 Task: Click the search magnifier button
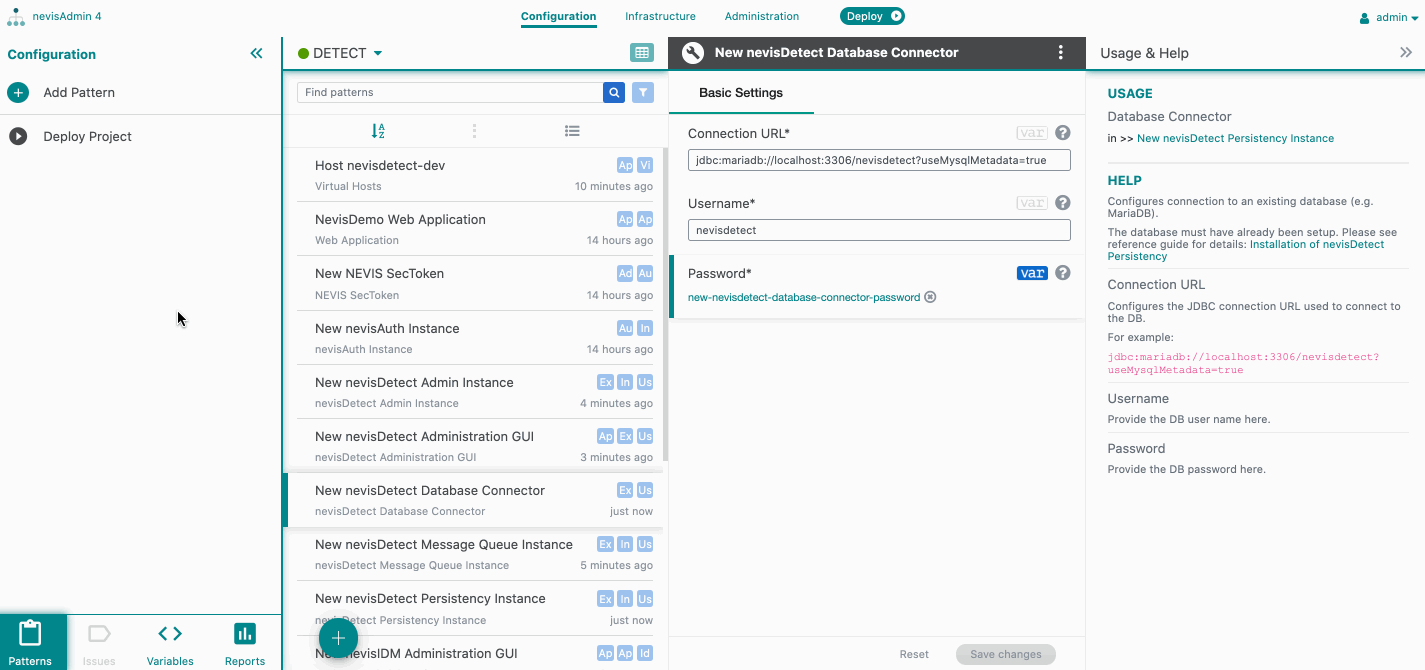click(x=614, y=92)
